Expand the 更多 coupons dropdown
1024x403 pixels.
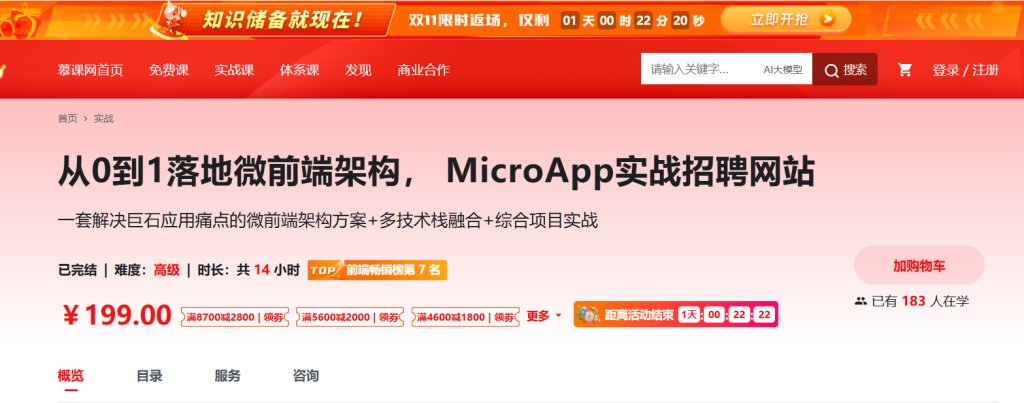point(544,316)
